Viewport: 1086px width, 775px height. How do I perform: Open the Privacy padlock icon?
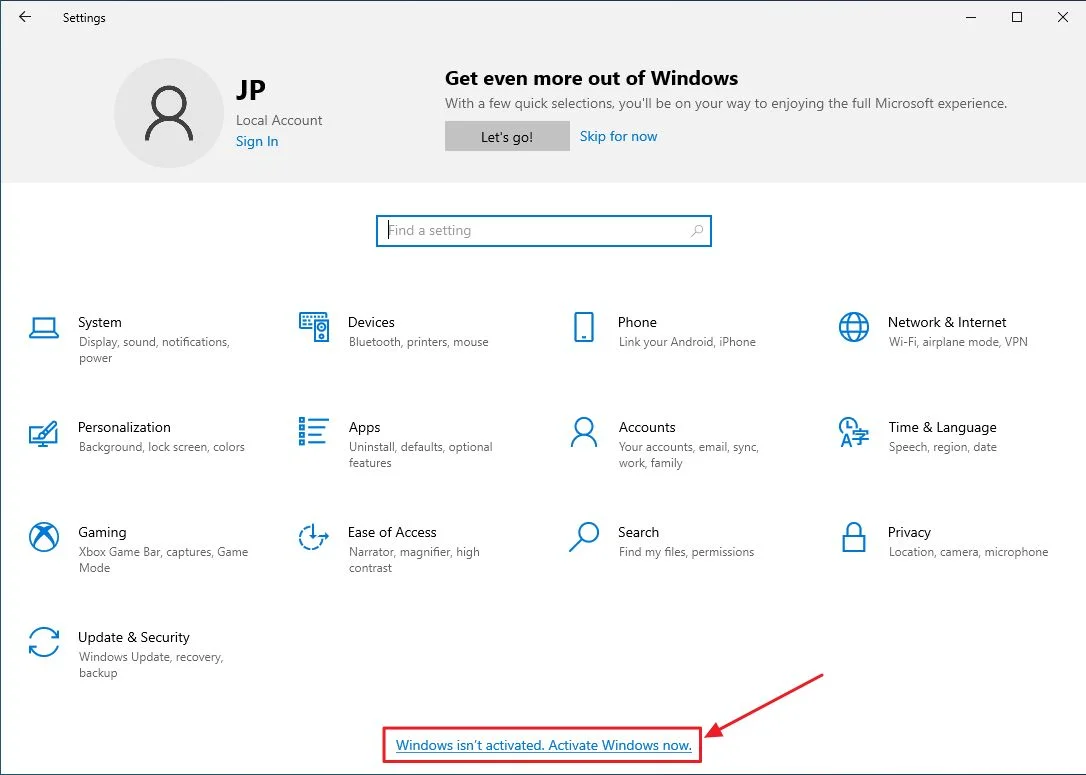click(x=853, y=537)
